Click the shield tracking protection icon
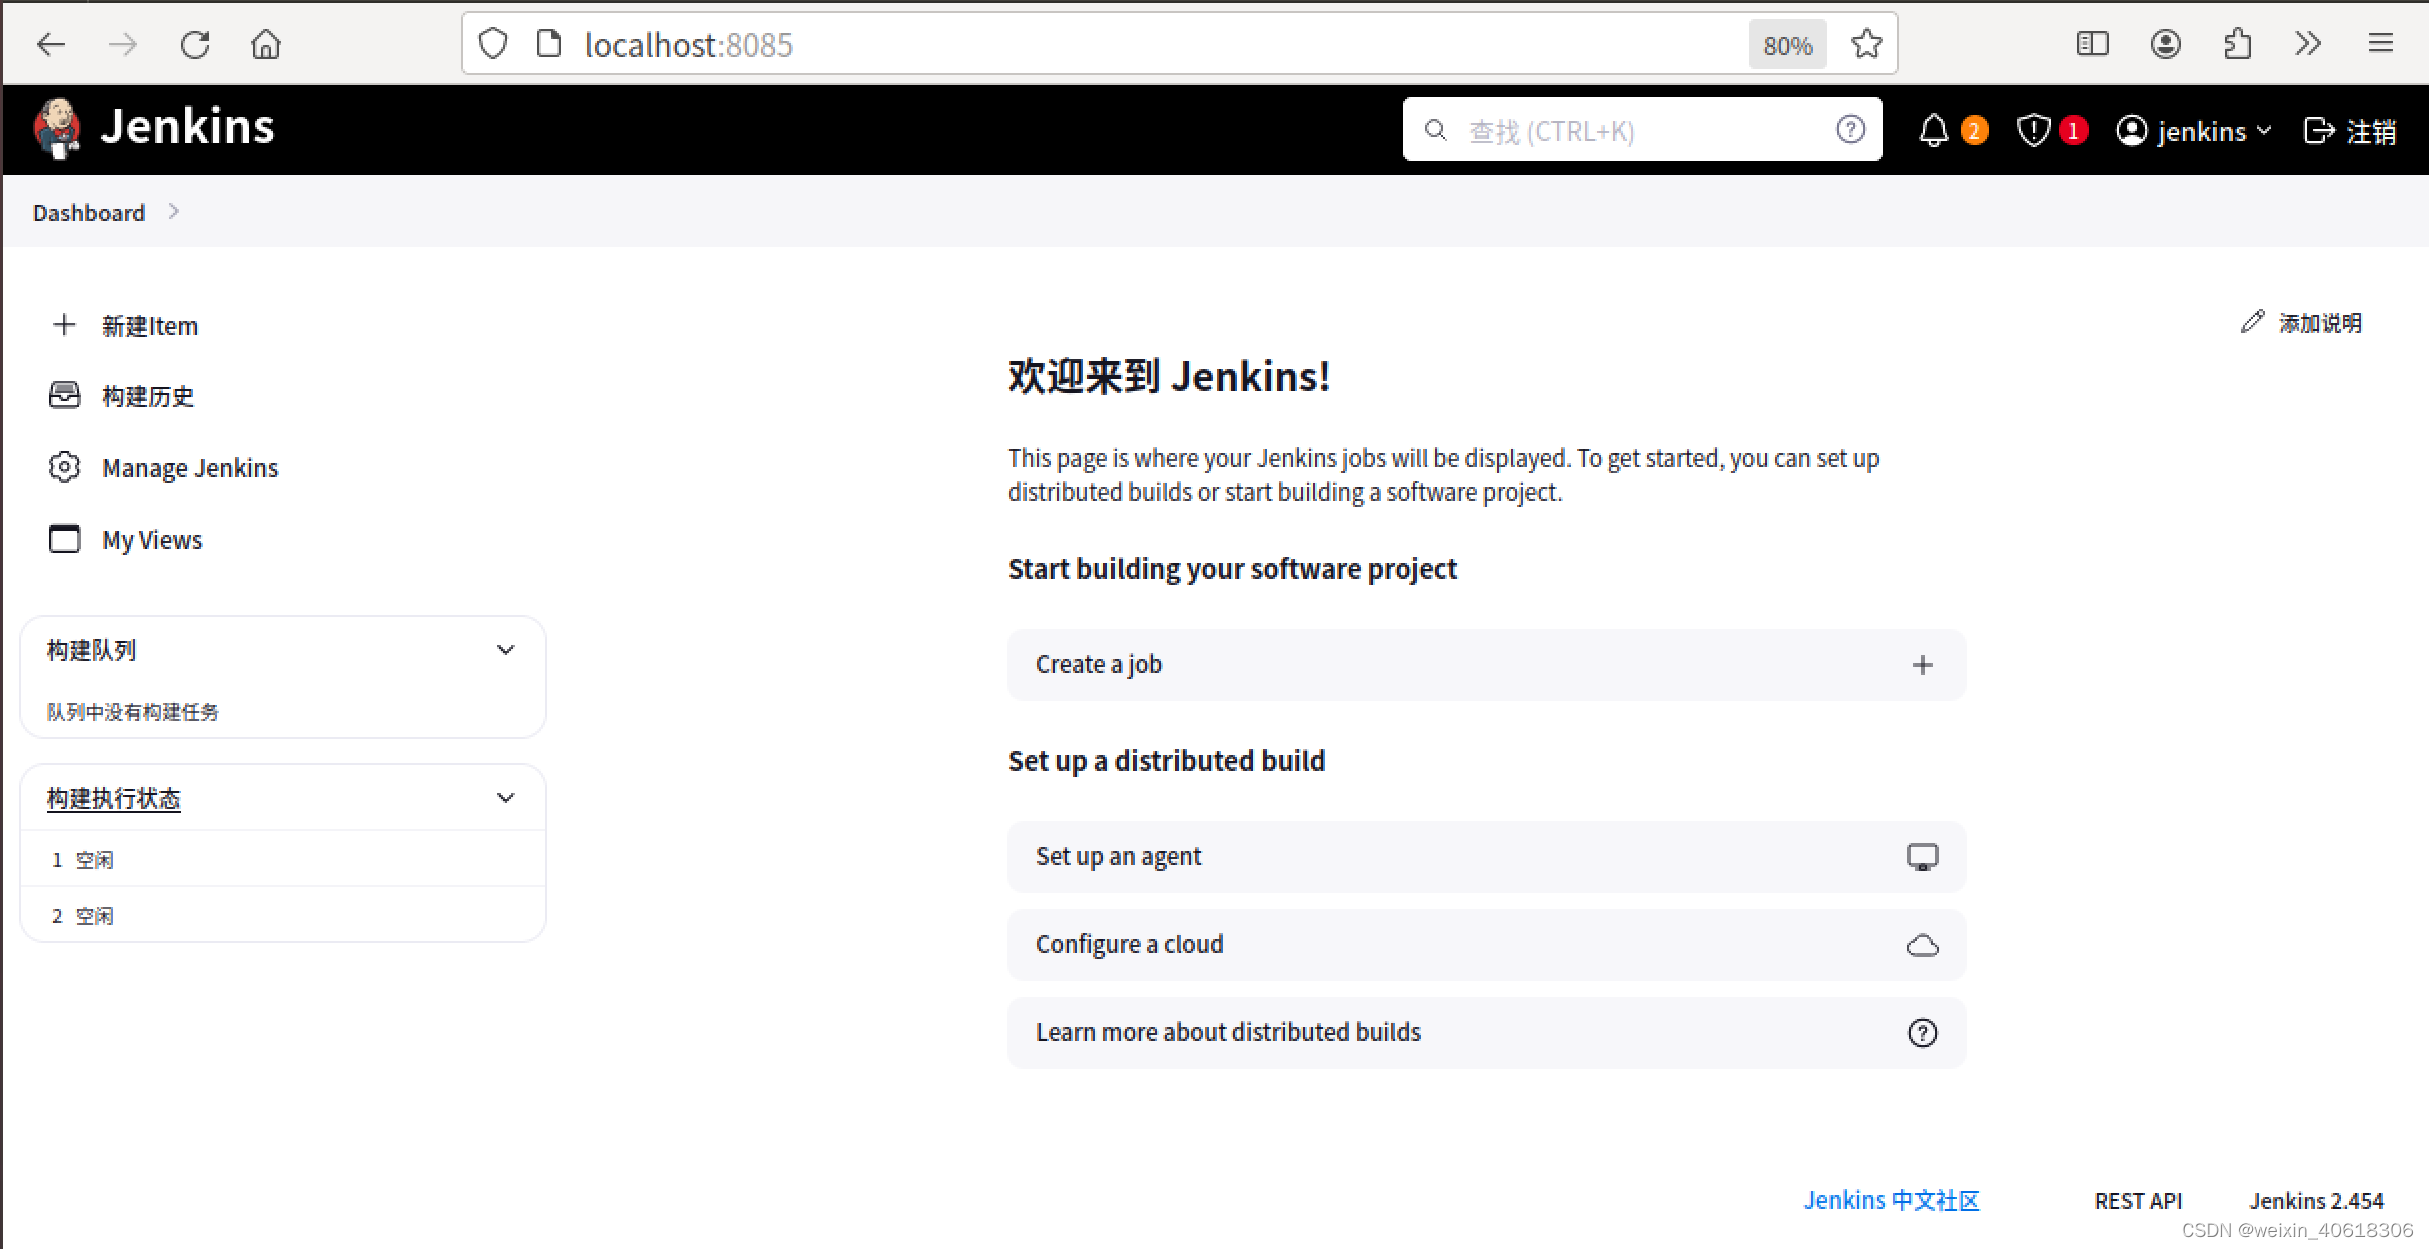This screenshot has height=1249, width=2429. (x=493, y=44)
